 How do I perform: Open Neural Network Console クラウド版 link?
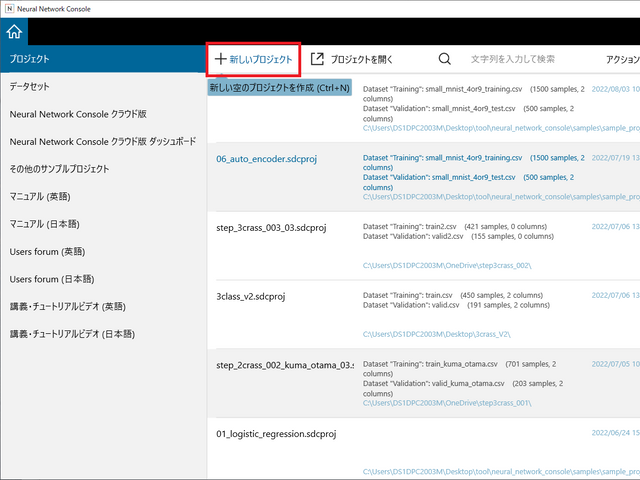click(x=84, y=115)
